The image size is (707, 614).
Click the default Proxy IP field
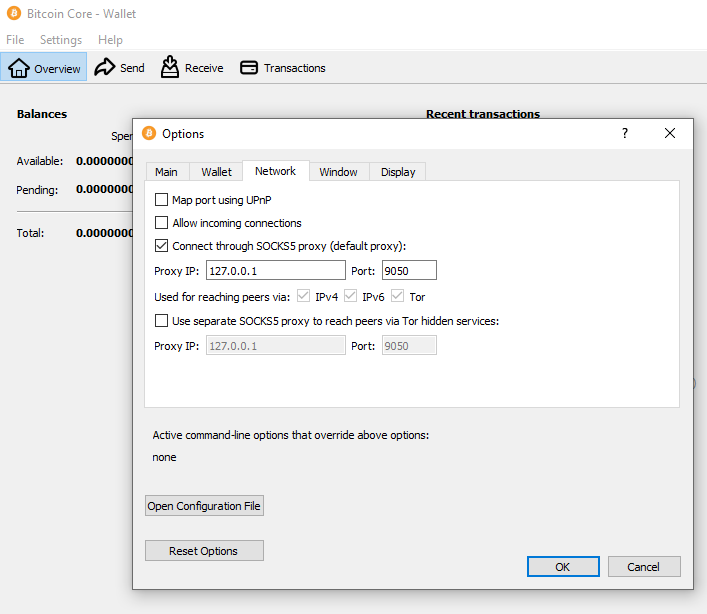[x=276, y=270]
